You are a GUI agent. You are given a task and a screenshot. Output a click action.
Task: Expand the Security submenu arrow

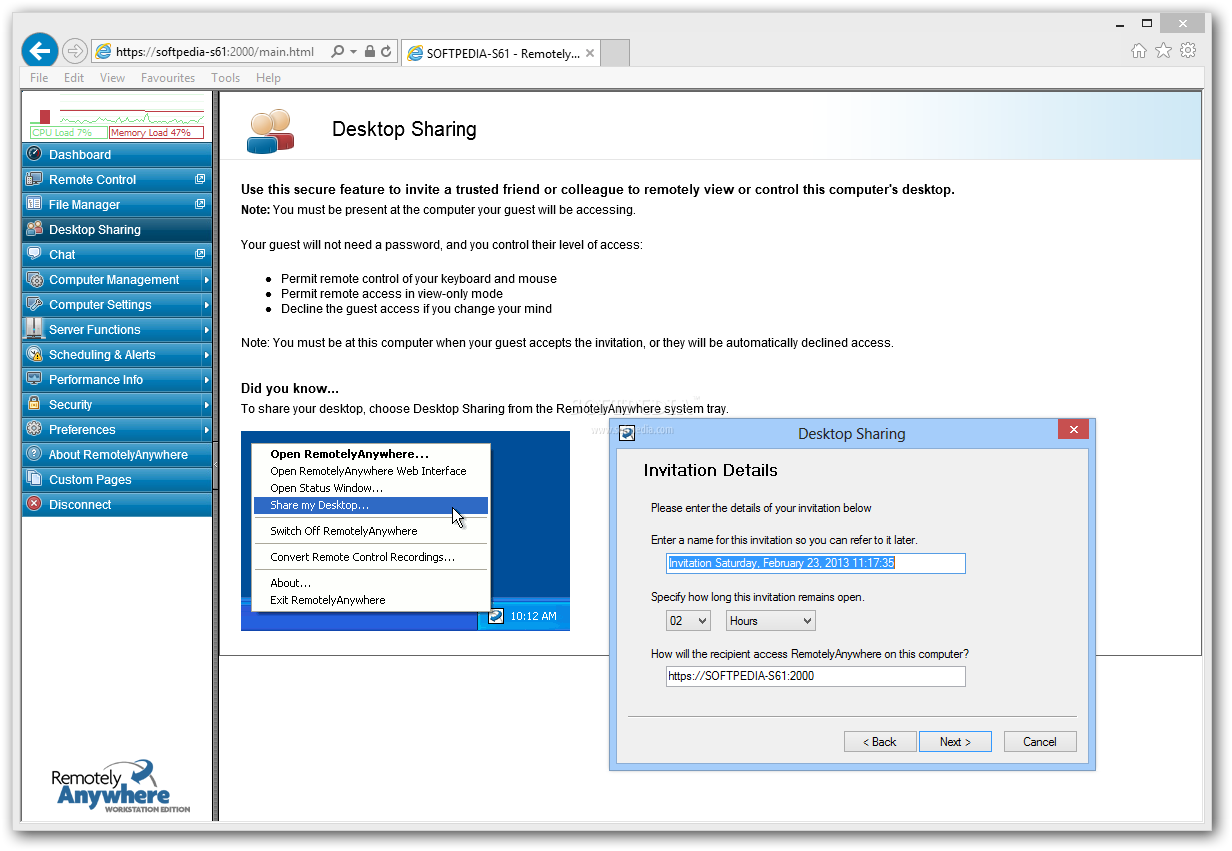[206, 405]
